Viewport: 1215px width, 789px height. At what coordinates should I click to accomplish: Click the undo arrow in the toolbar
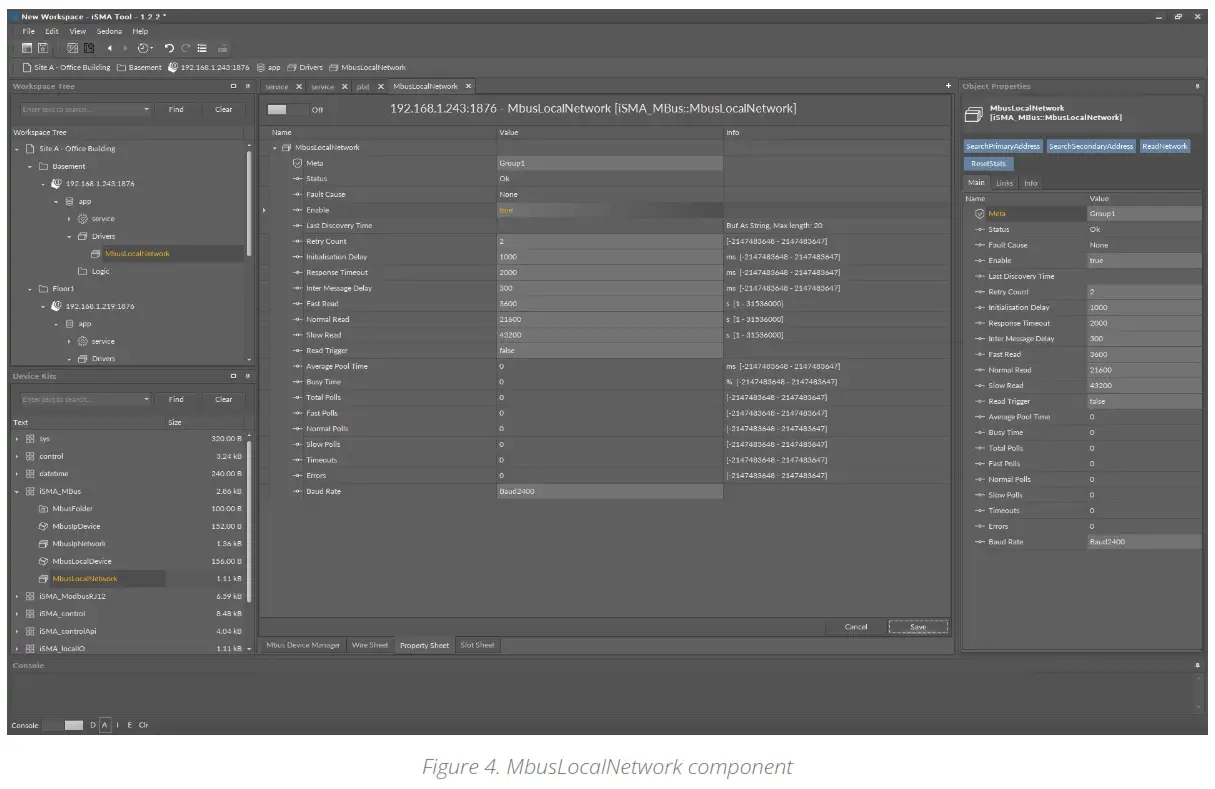point(169,48)
